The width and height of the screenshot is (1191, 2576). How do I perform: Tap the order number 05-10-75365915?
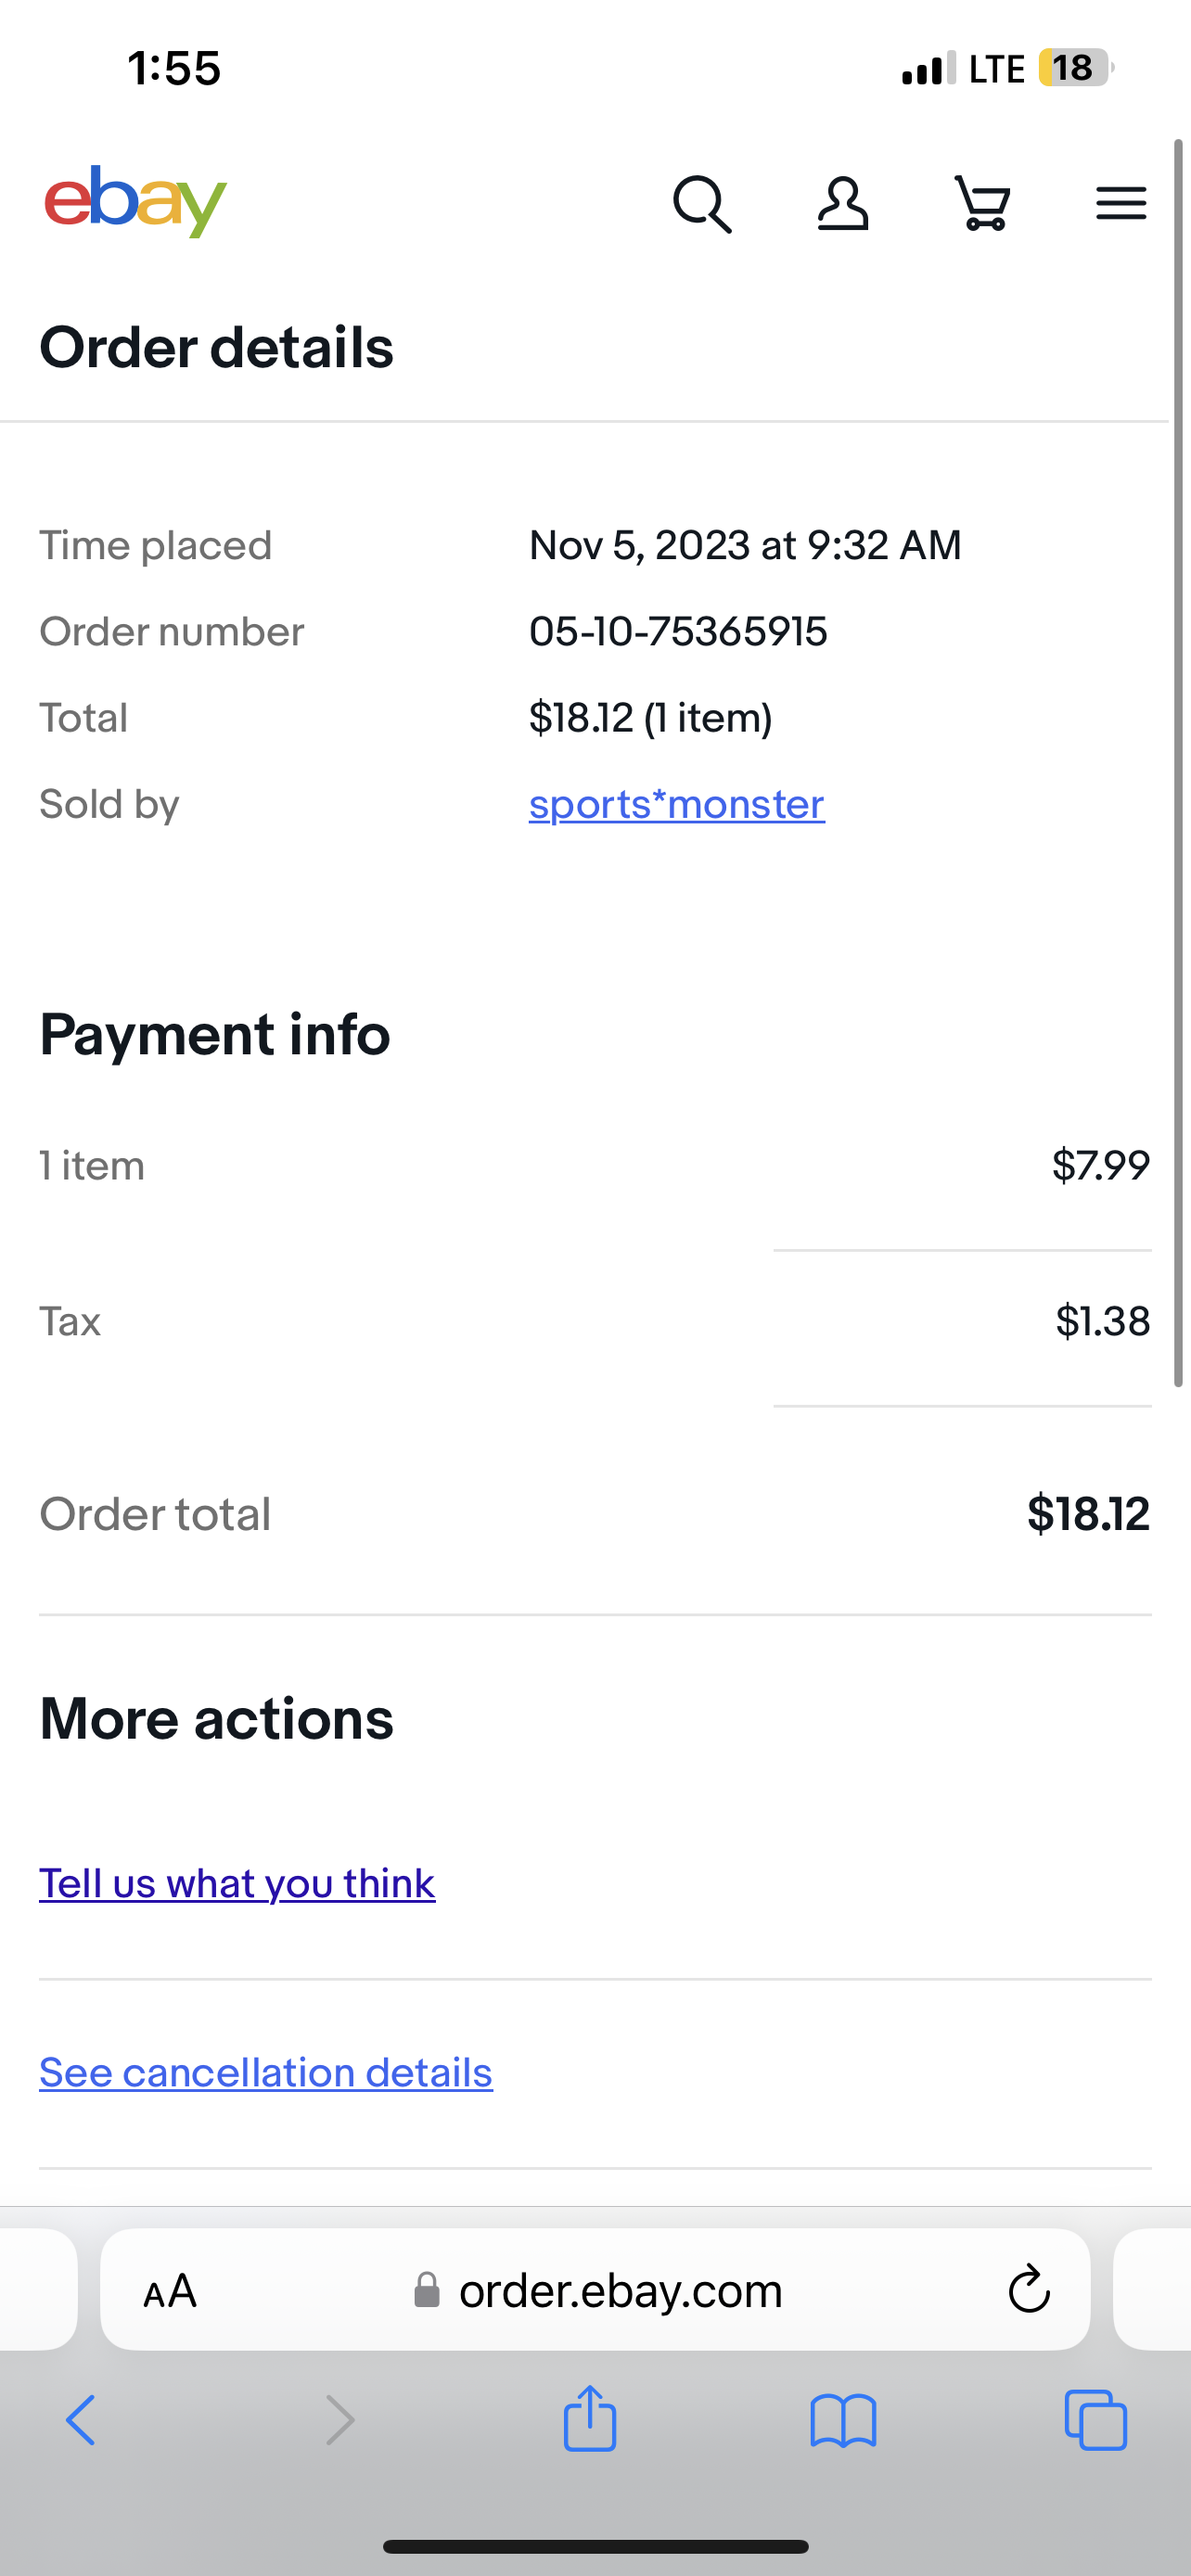point(678,632)
